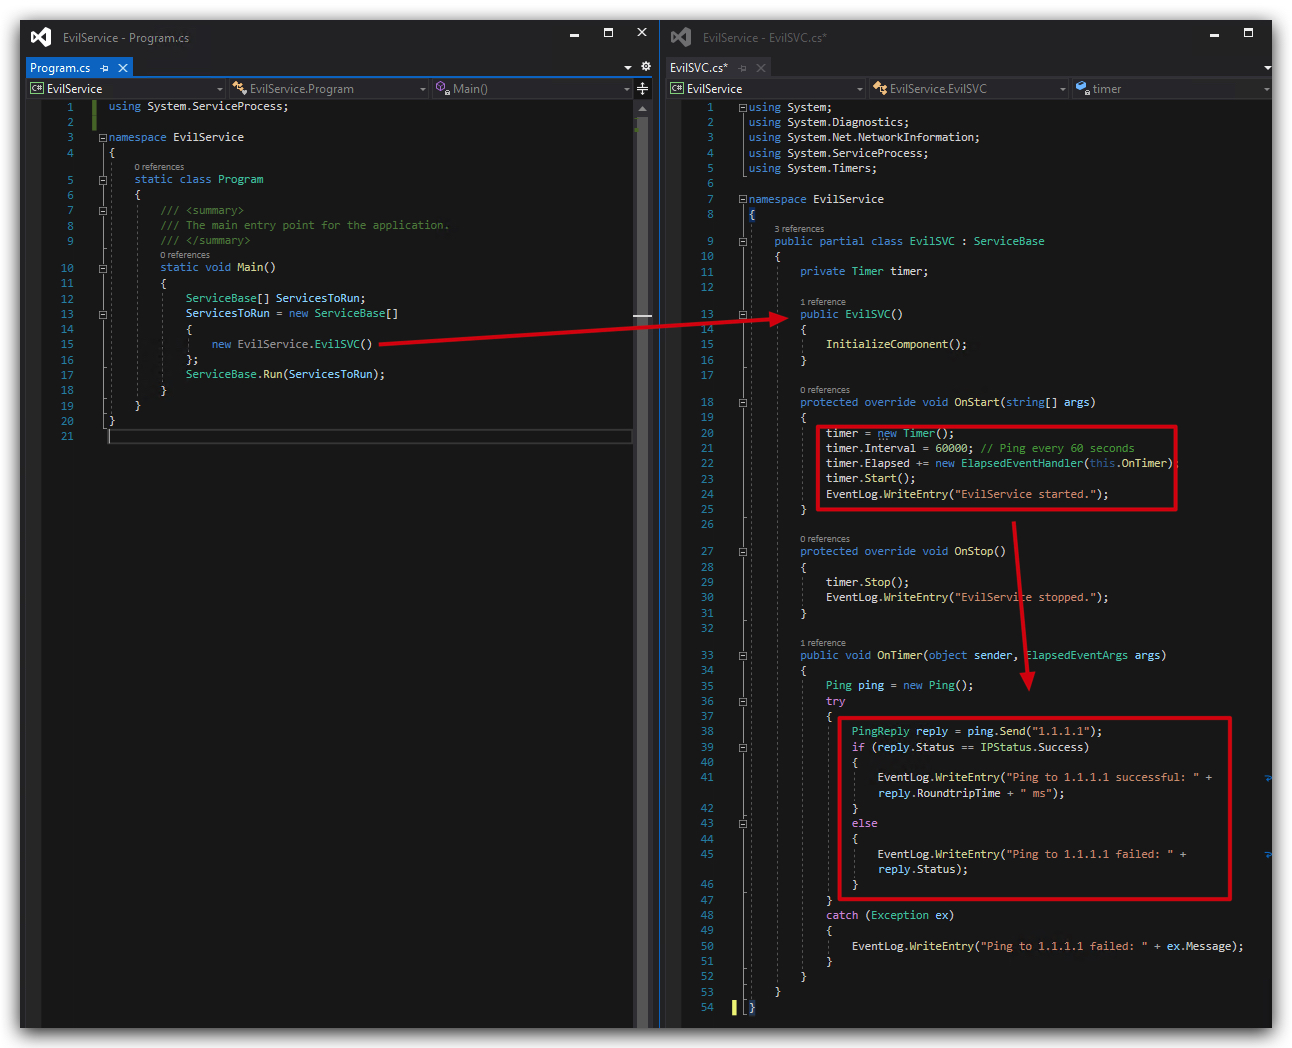Click the split editor icon beside Main() dropdown
The height and width of the screenshot is (1048, 1292).
tap(643, 89)
